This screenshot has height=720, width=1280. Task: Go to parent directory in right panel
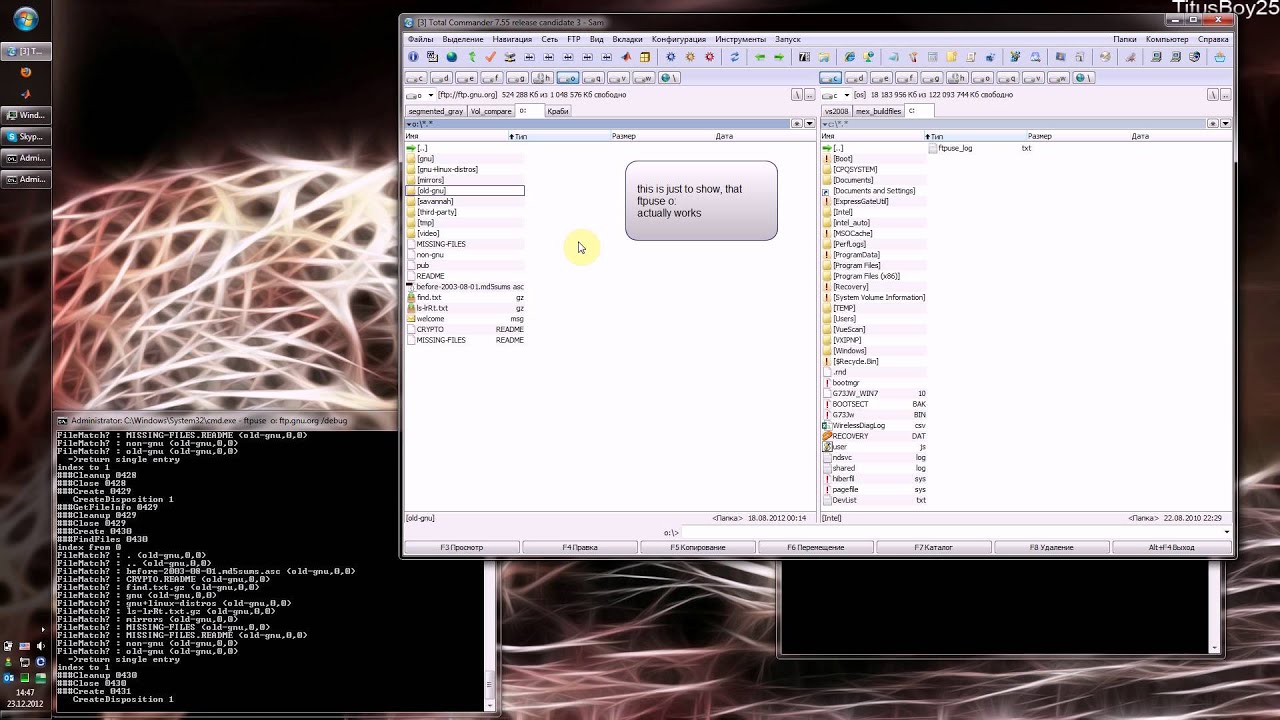[1225, 95]
